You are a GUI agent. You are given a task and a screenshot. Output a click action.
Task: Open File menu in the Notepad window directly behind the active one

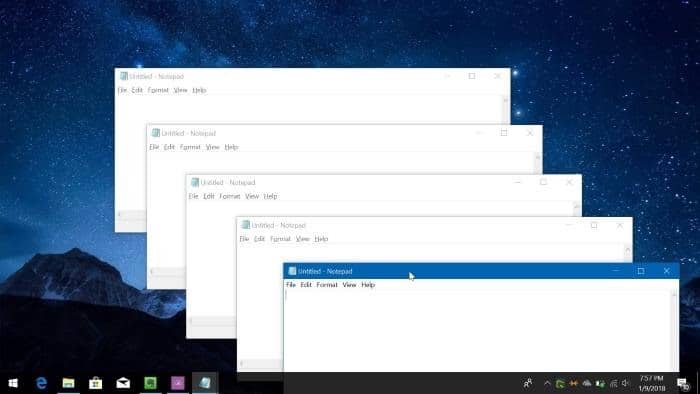coord(244,239)
